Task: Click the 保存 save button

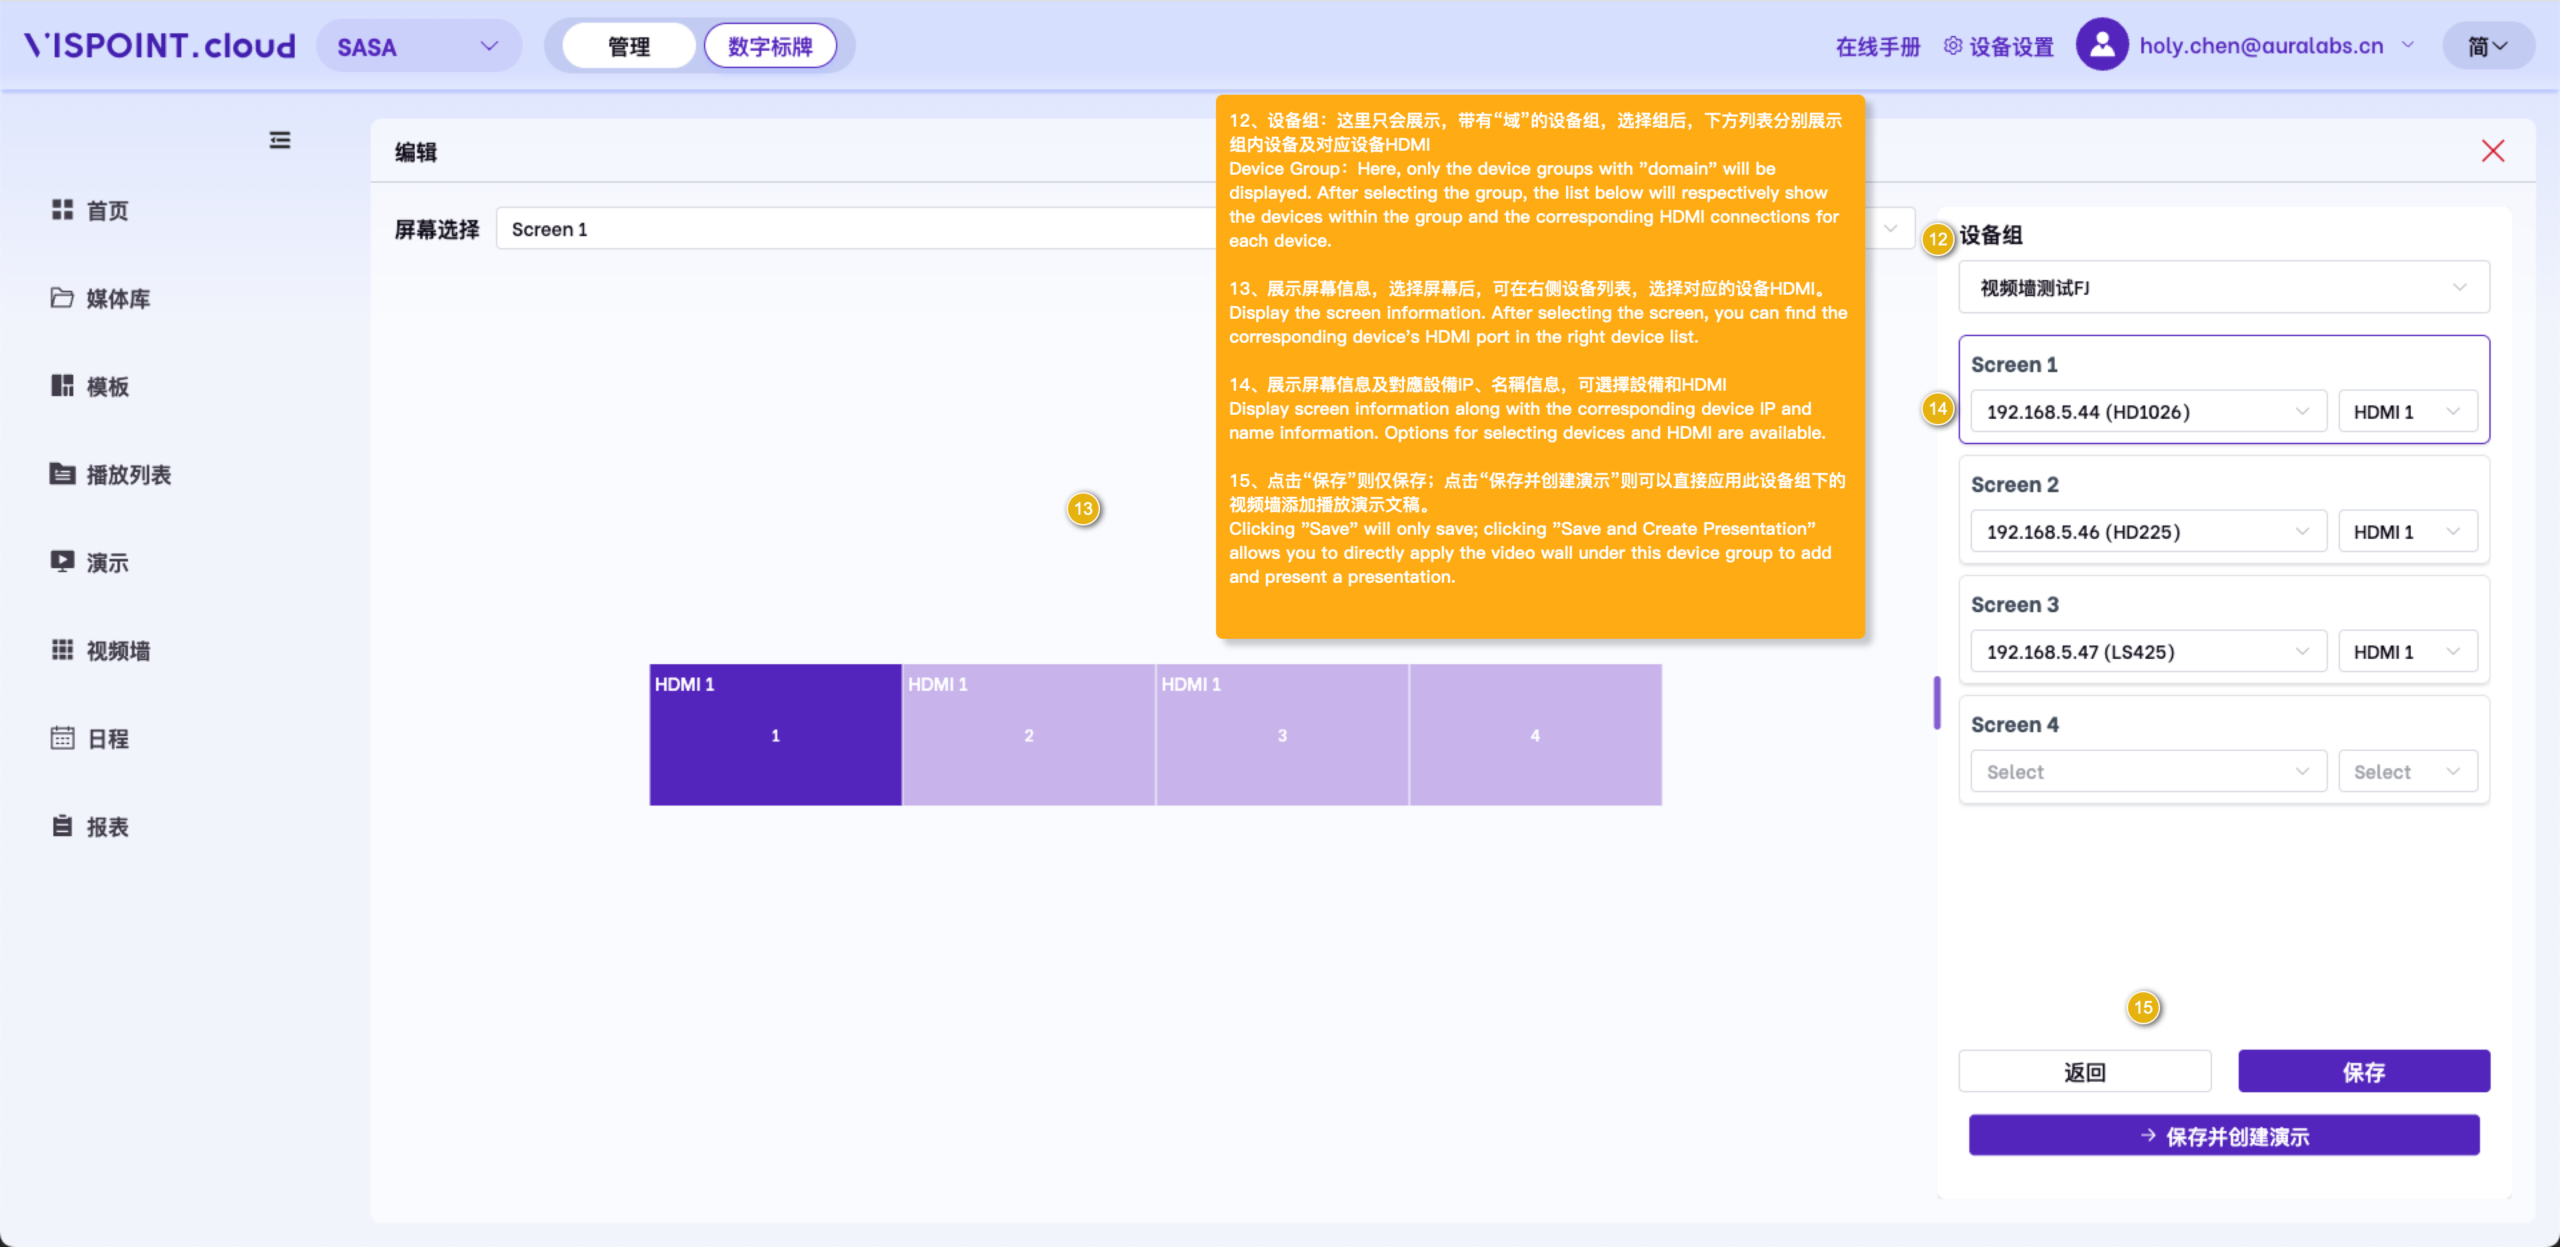Action: point(2363,1072)
